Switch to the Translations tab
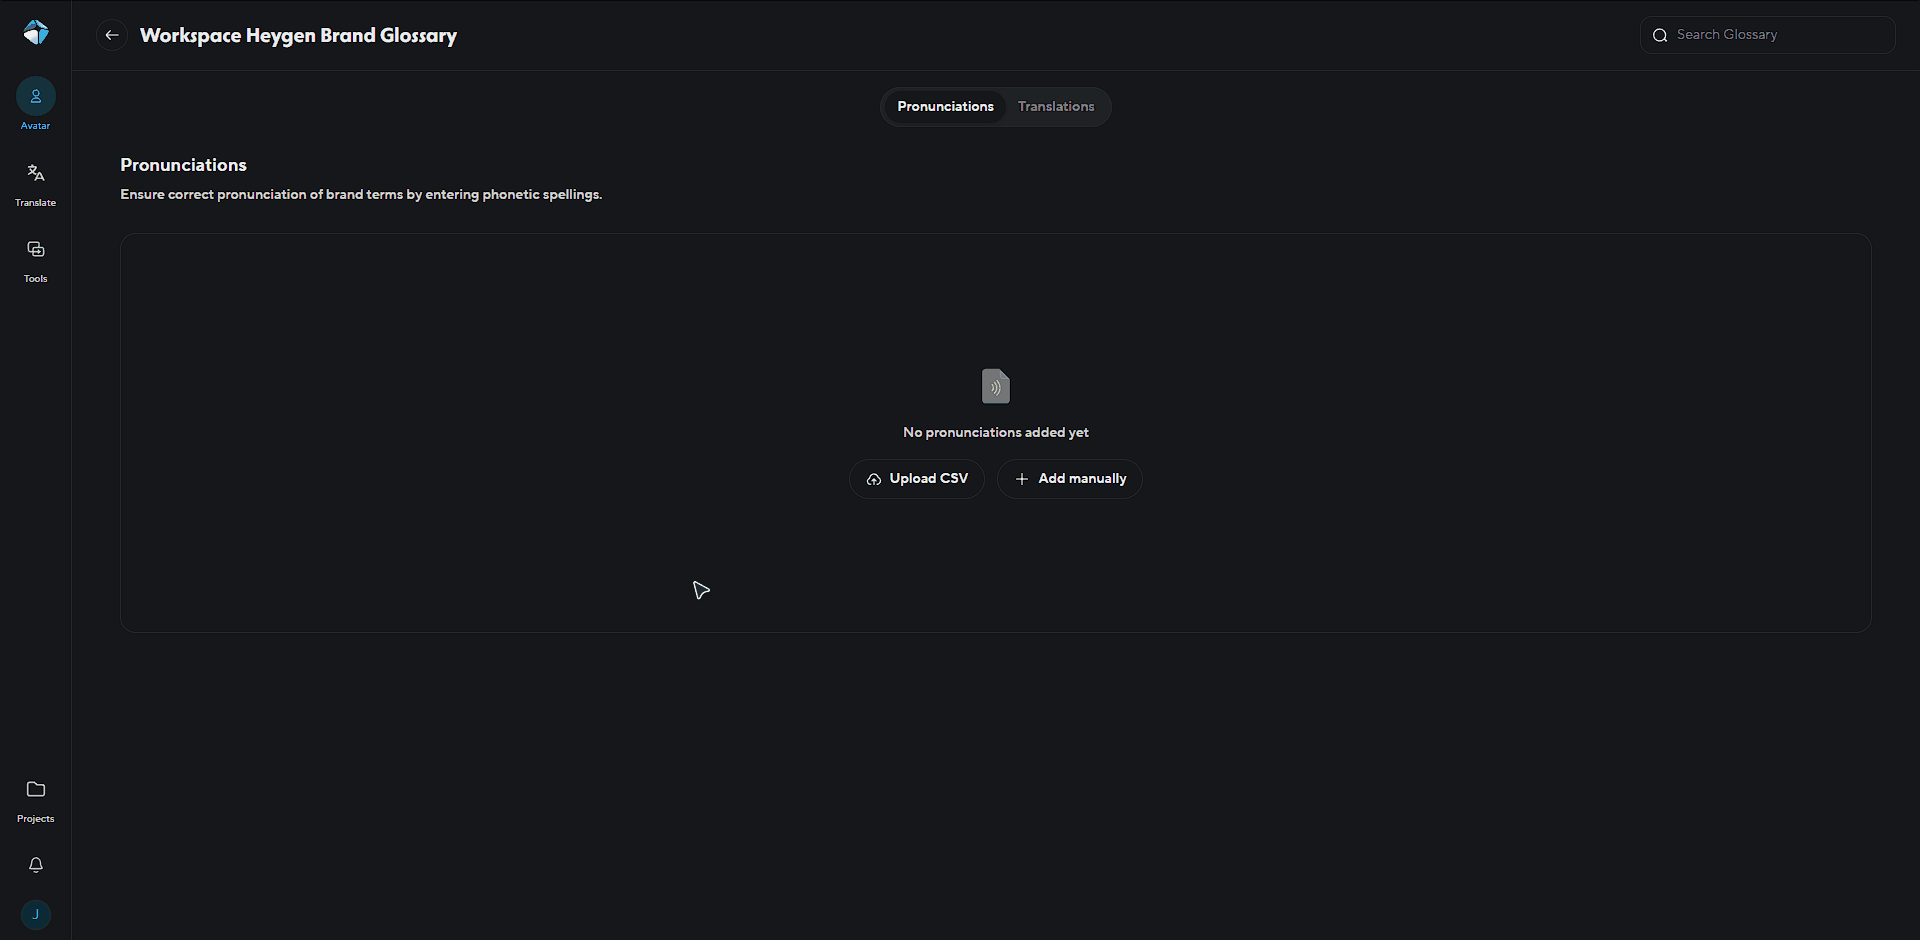 coord(1056,107)
